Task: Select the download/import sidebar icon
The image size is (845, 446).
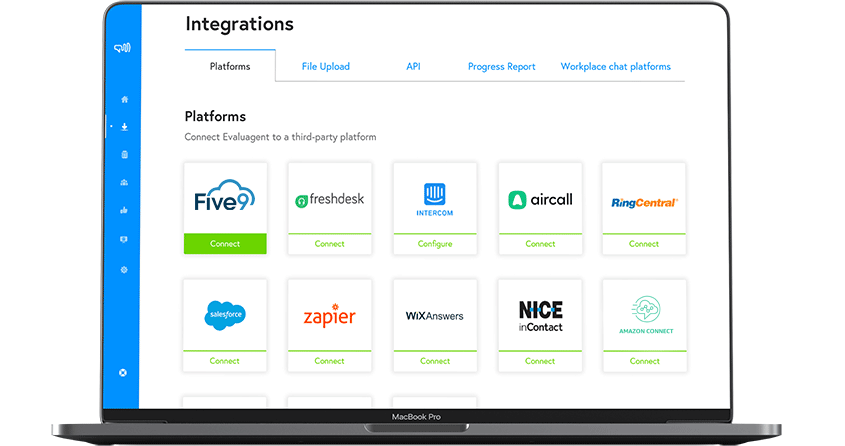Action: click(124, 127)
